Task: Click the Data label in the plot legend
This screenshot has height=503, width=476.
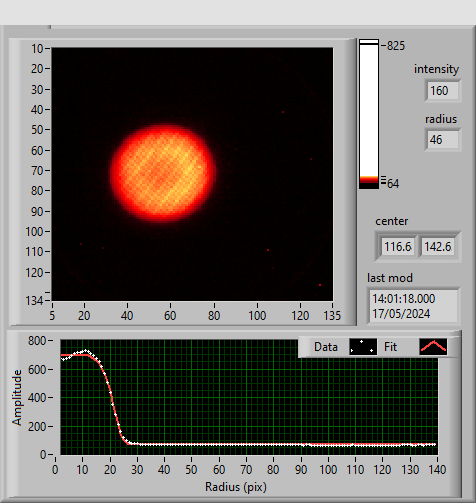Action: [326, 347]
